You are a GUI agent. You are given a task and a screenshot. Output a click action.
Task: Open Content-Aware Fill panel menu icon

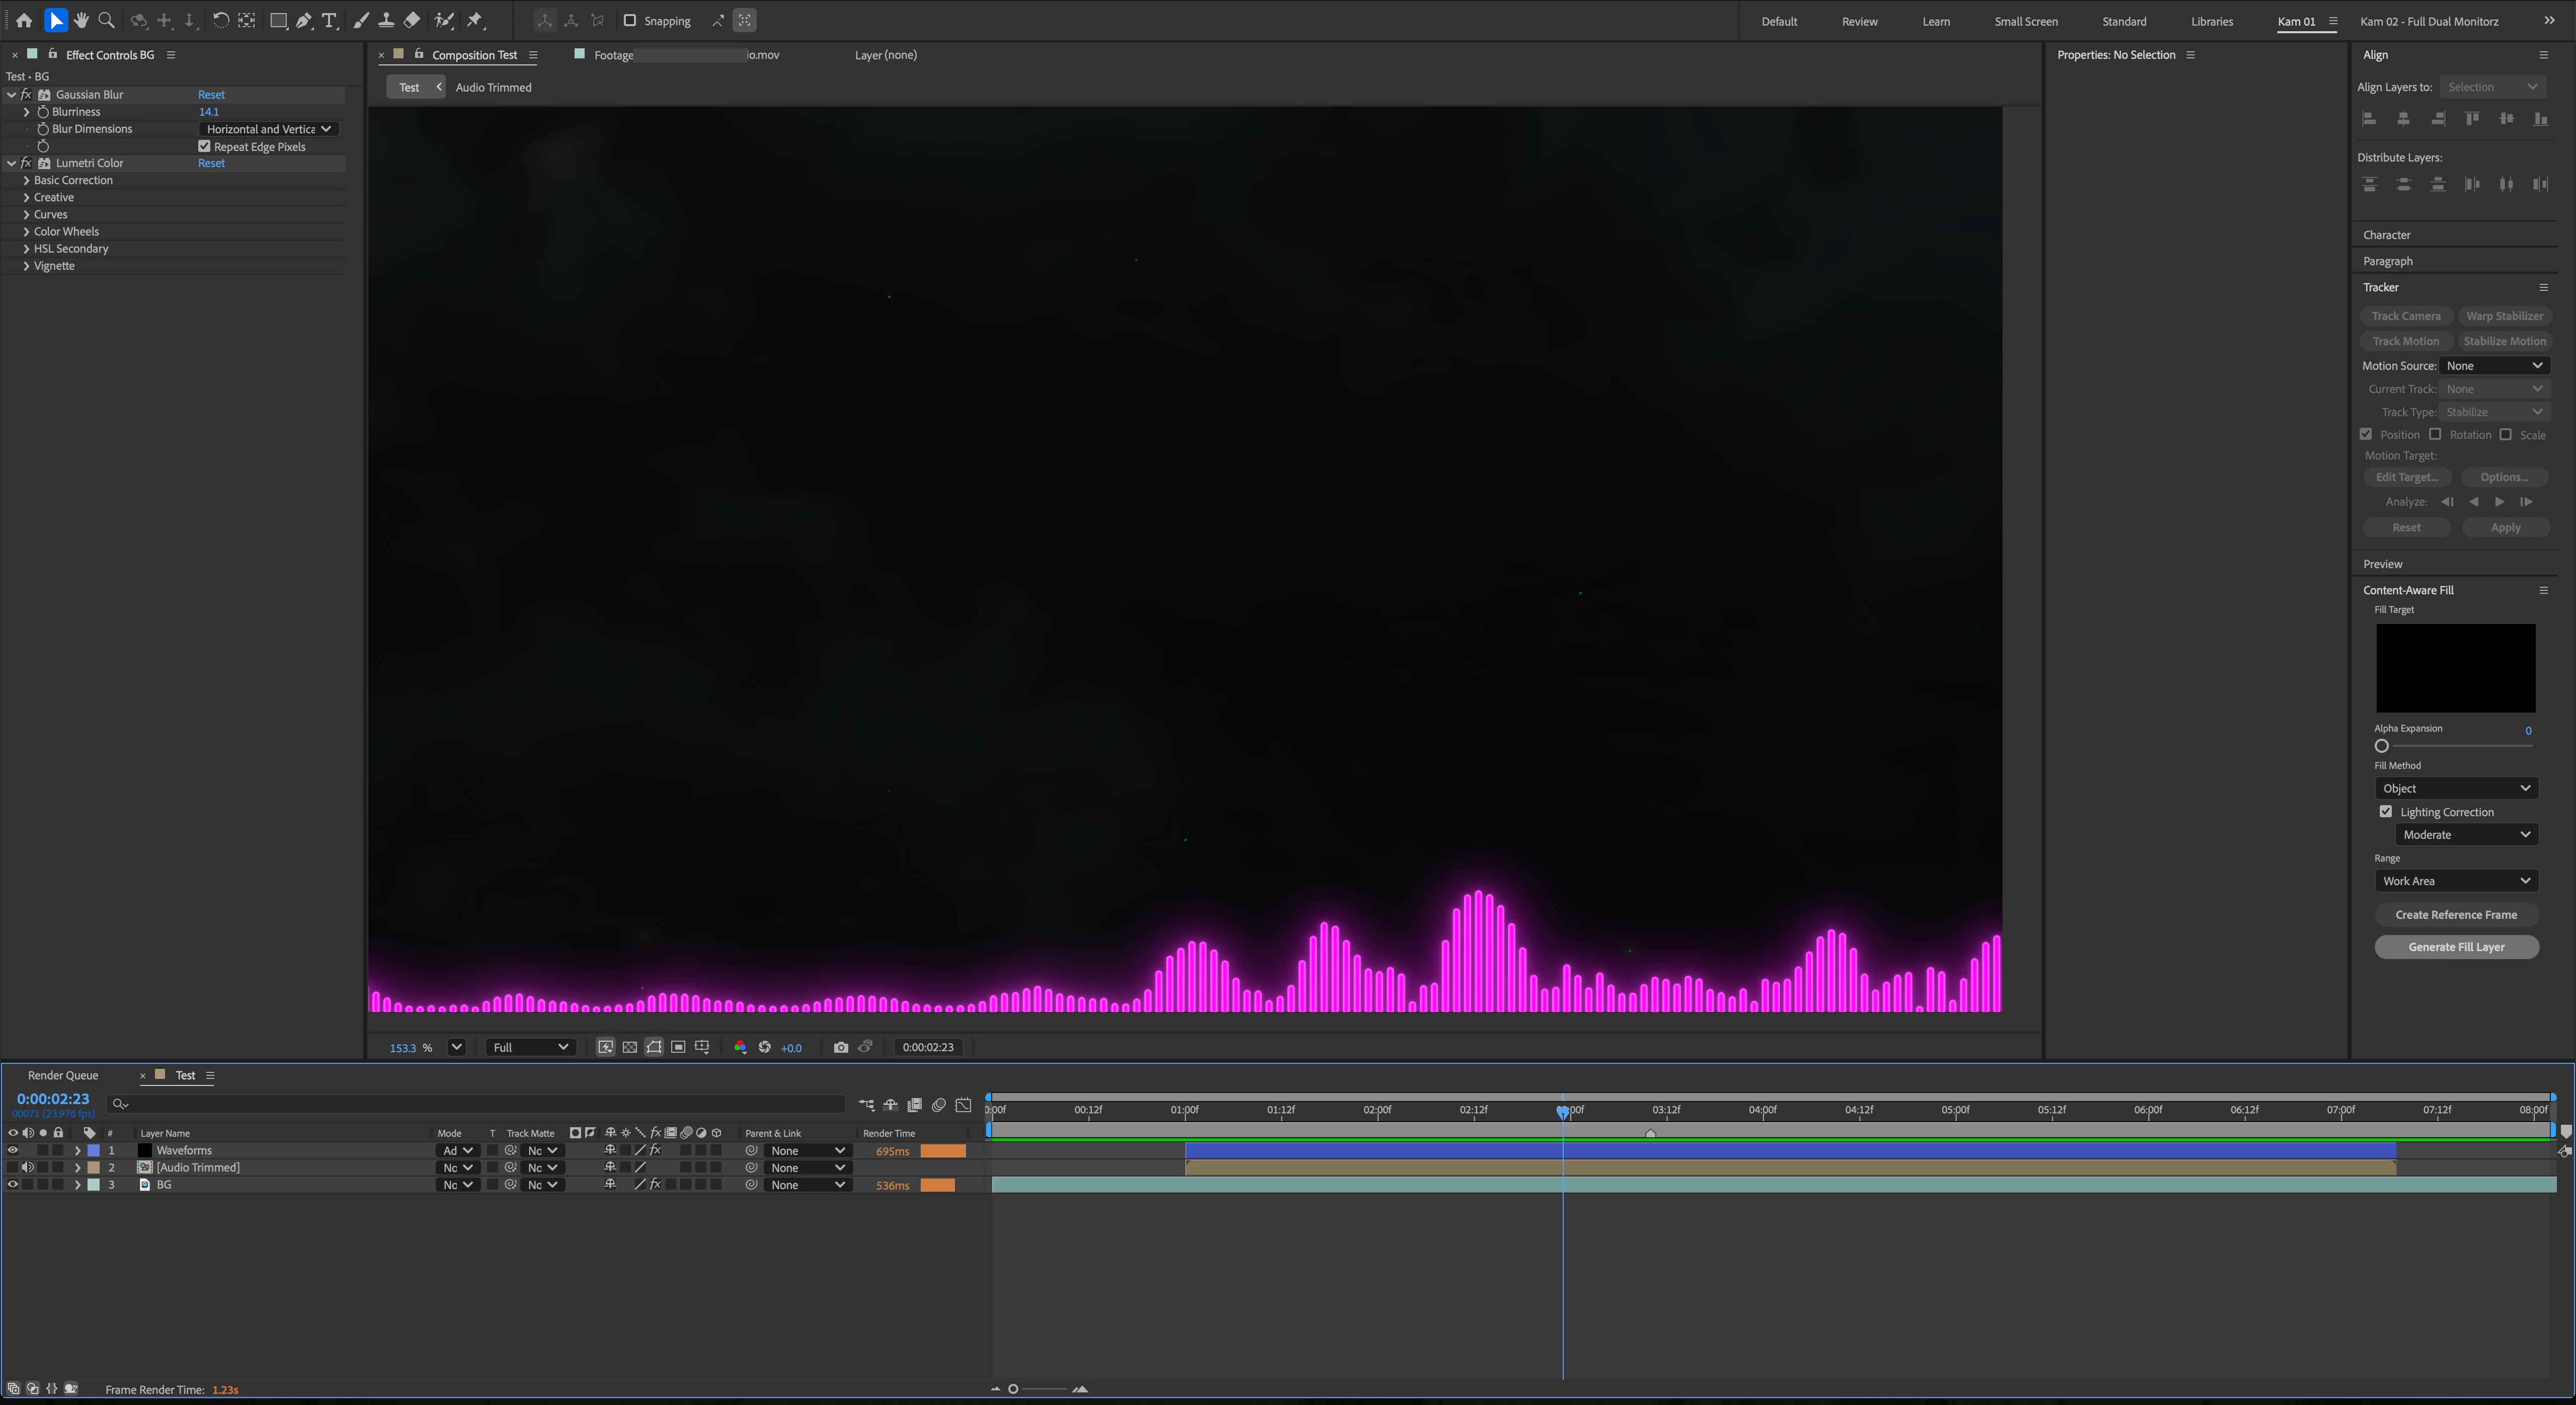tap(2544, 590)
